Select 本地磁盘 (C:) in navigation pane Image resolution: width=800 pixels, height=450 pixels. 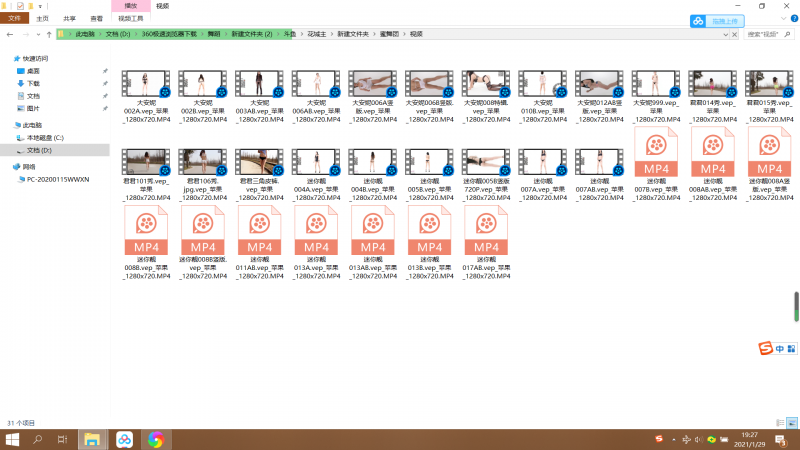click(x=45, y=137)
